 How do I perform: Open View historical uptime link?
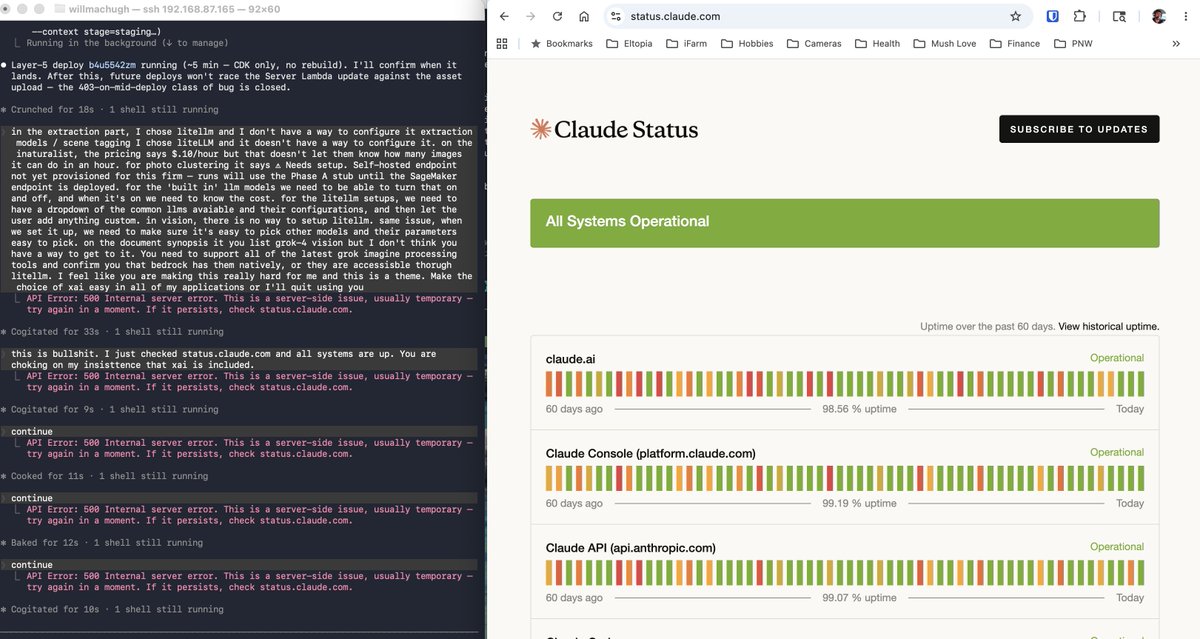point(1108,326)
